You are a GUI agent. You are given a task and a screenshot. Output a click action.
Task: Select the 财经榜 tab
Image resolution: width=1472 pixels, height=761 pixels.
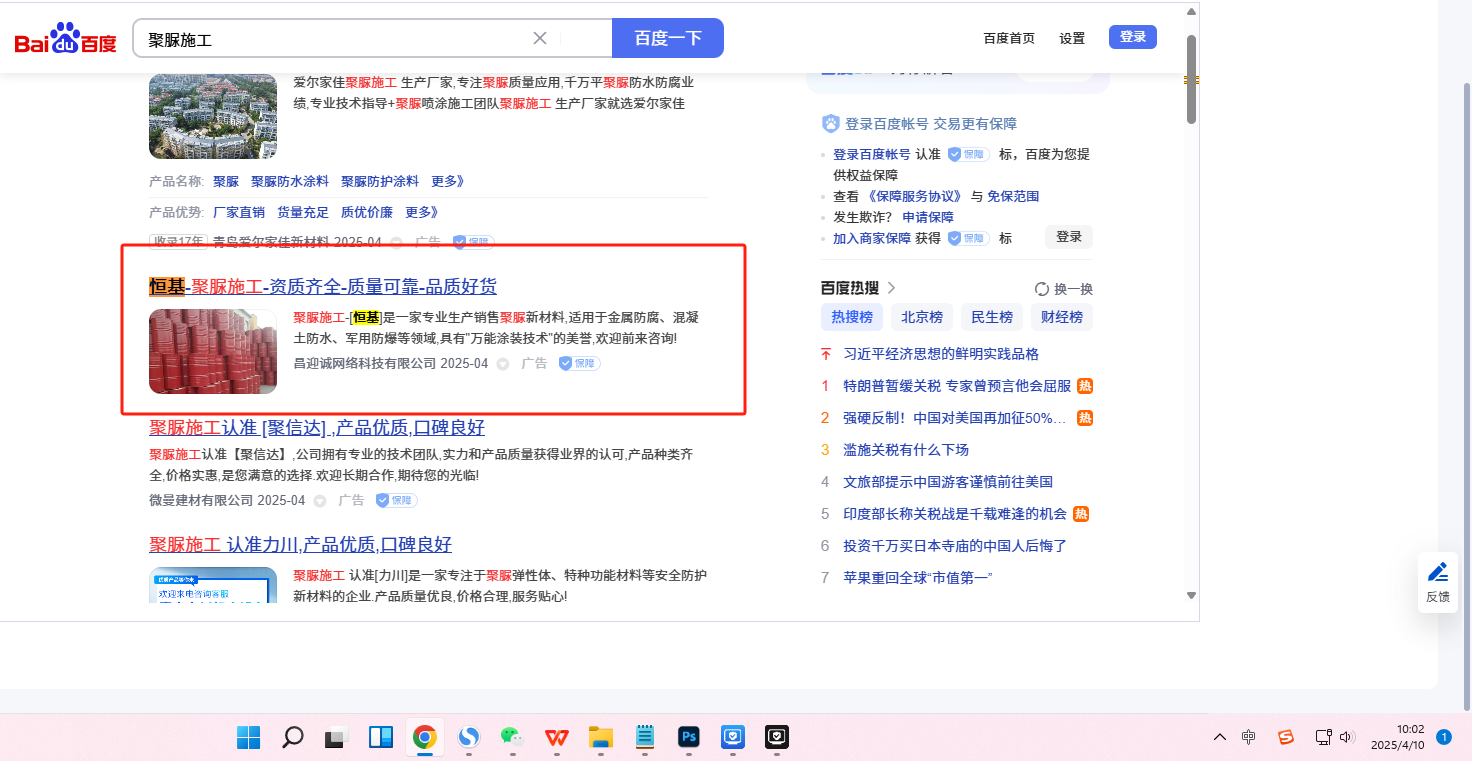[1062, 317]
